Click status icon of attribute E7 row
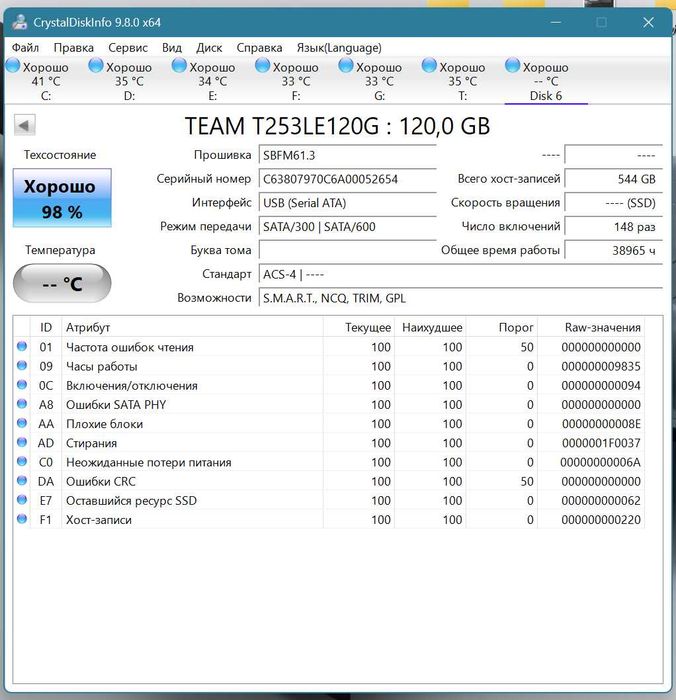This screenshot has width=676, height=700. coord(22,500)
